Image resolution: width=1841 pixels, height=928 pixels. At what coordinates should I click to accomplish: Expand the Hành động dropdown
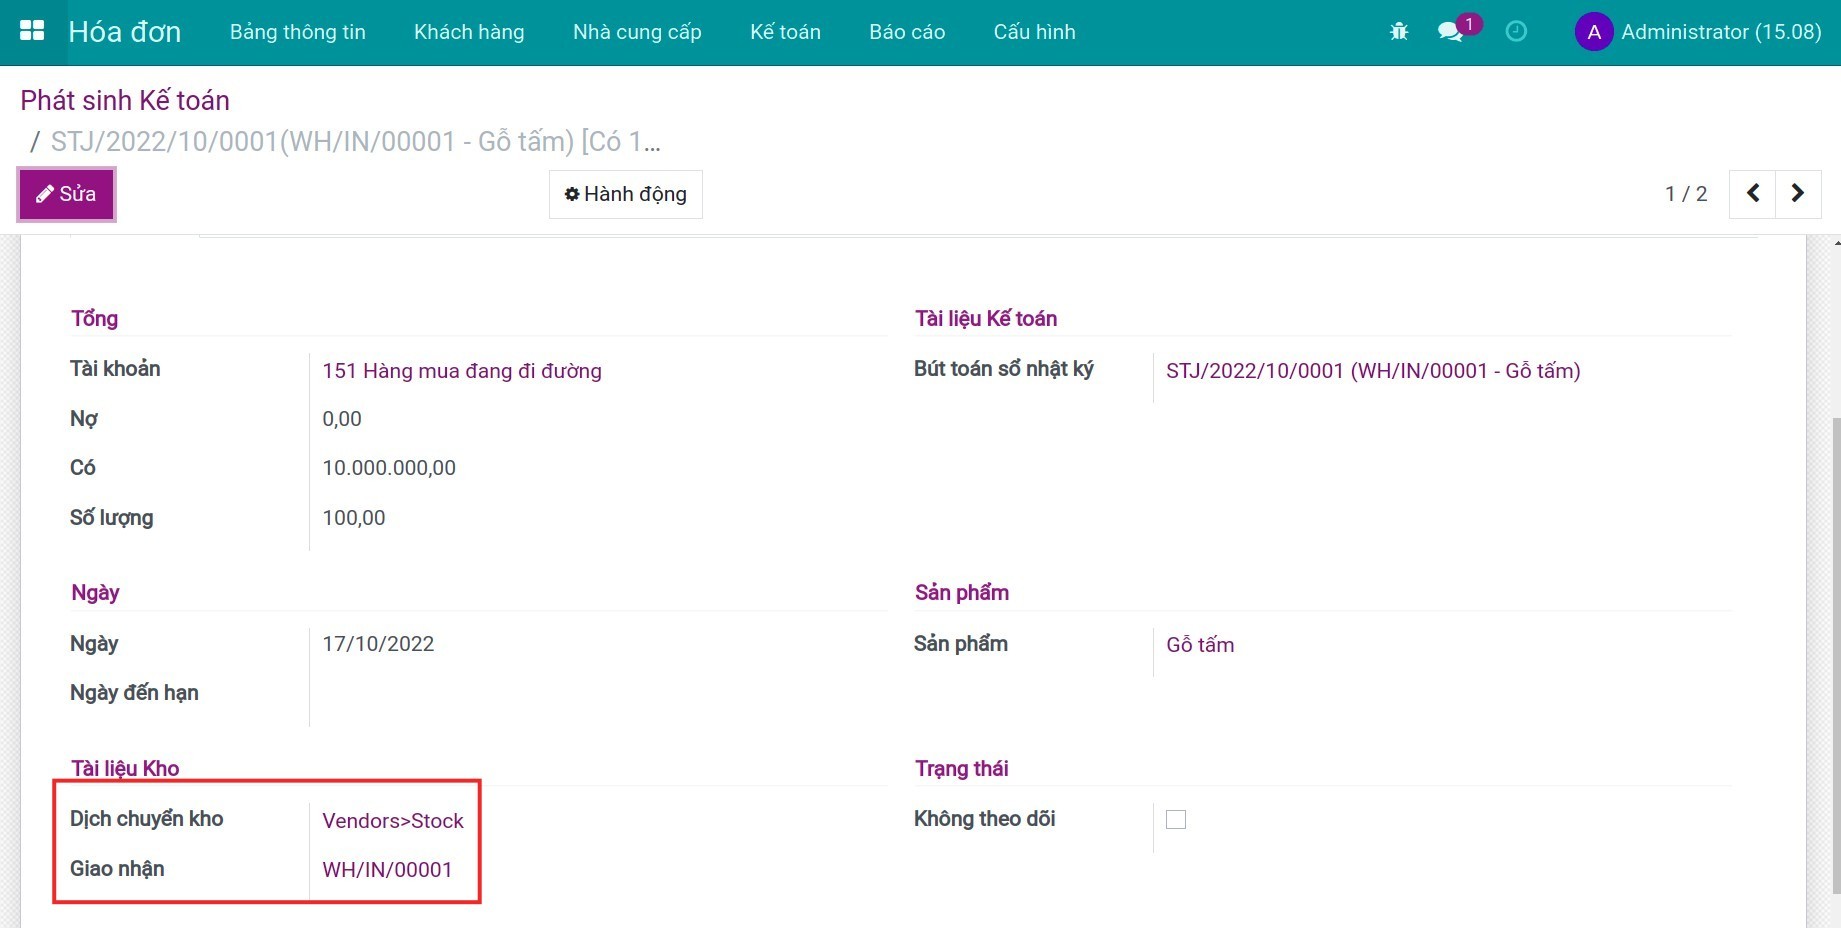(625, 194)
